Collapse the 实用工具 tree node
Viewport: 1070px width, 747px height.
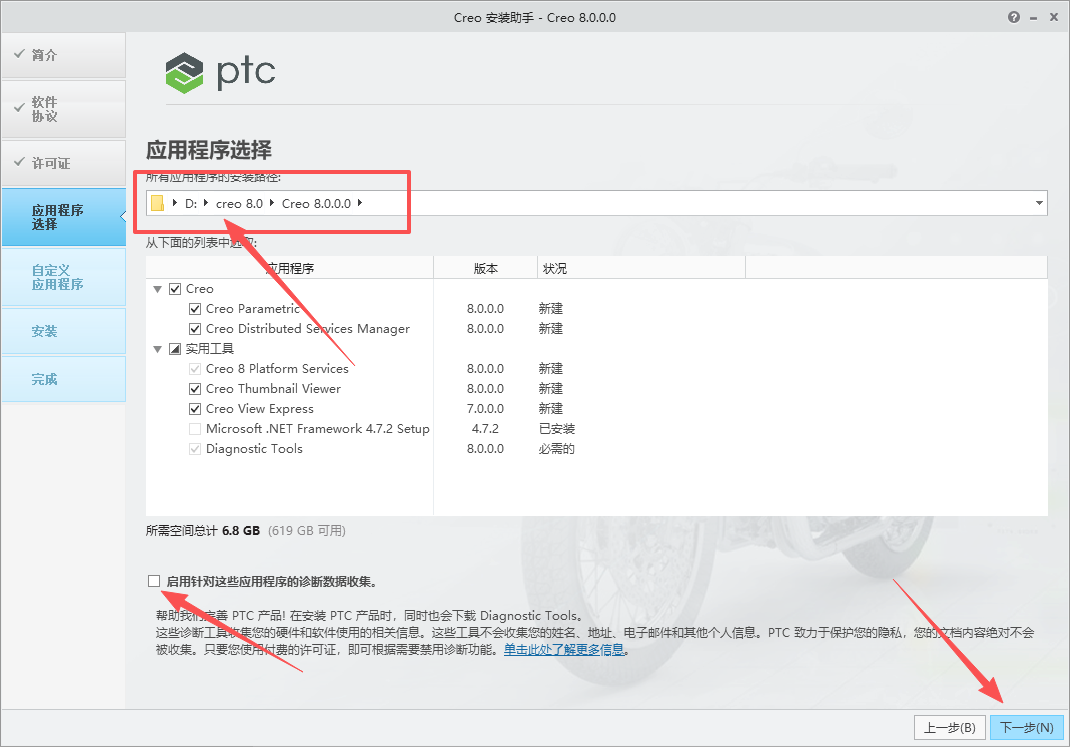158,348
